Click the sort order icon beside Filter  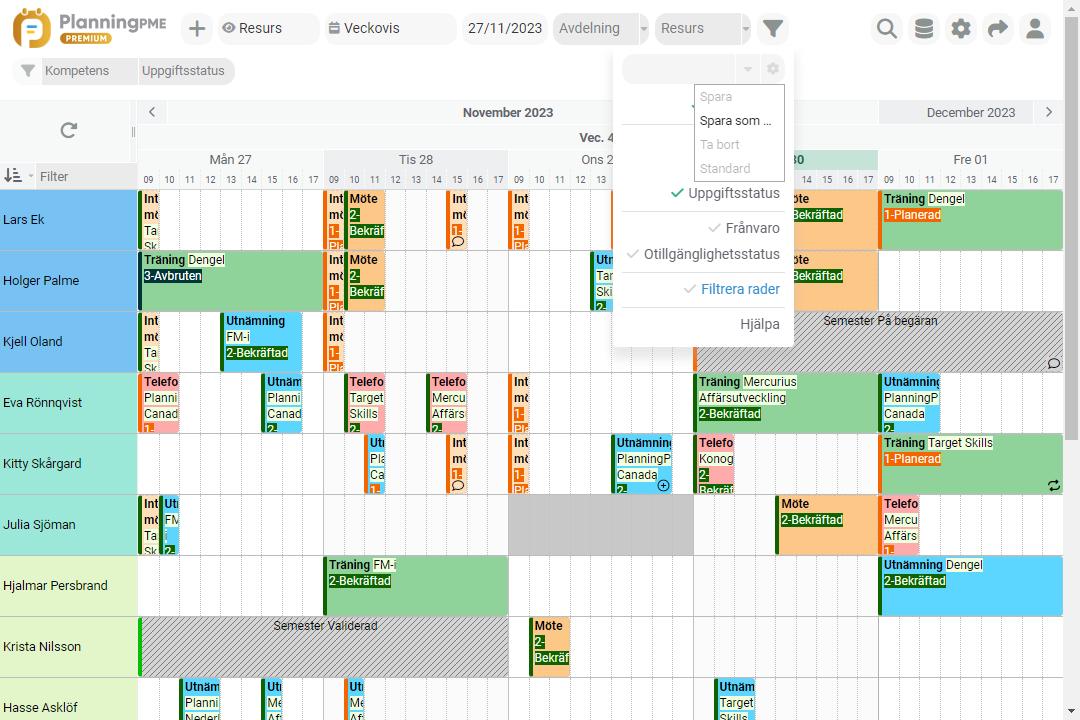click(12, 176)
